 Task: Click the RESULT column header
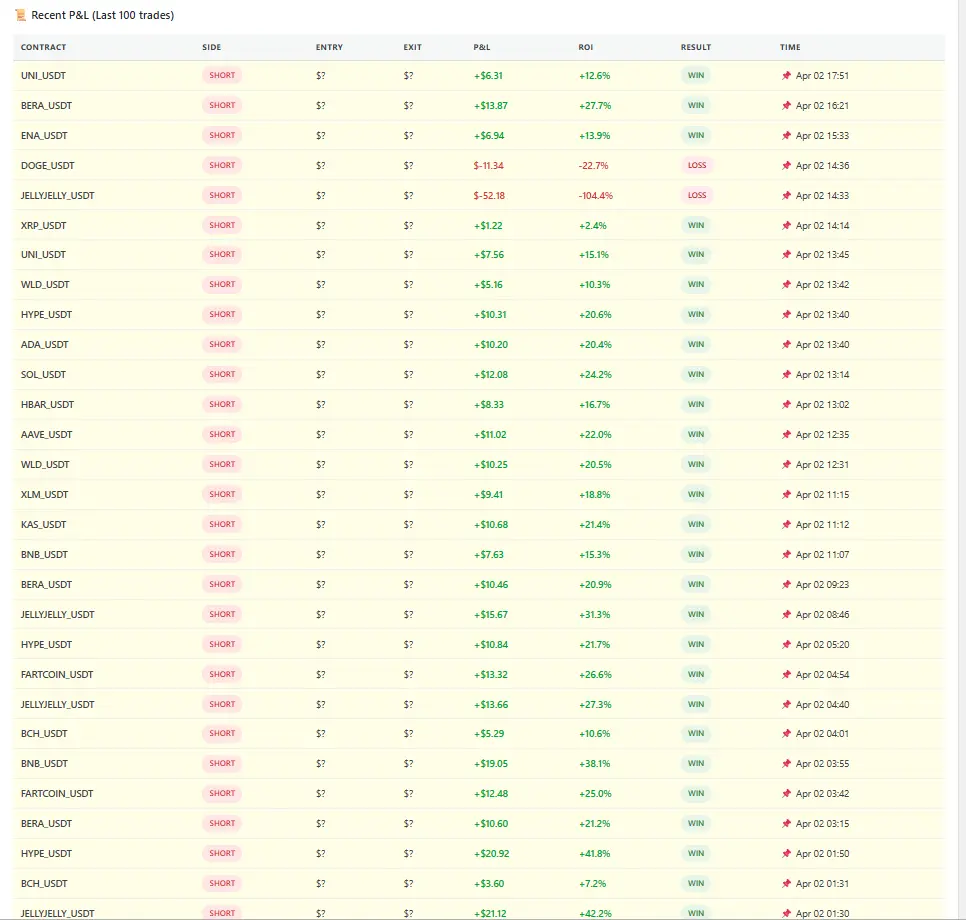click(x=696, y=47)
